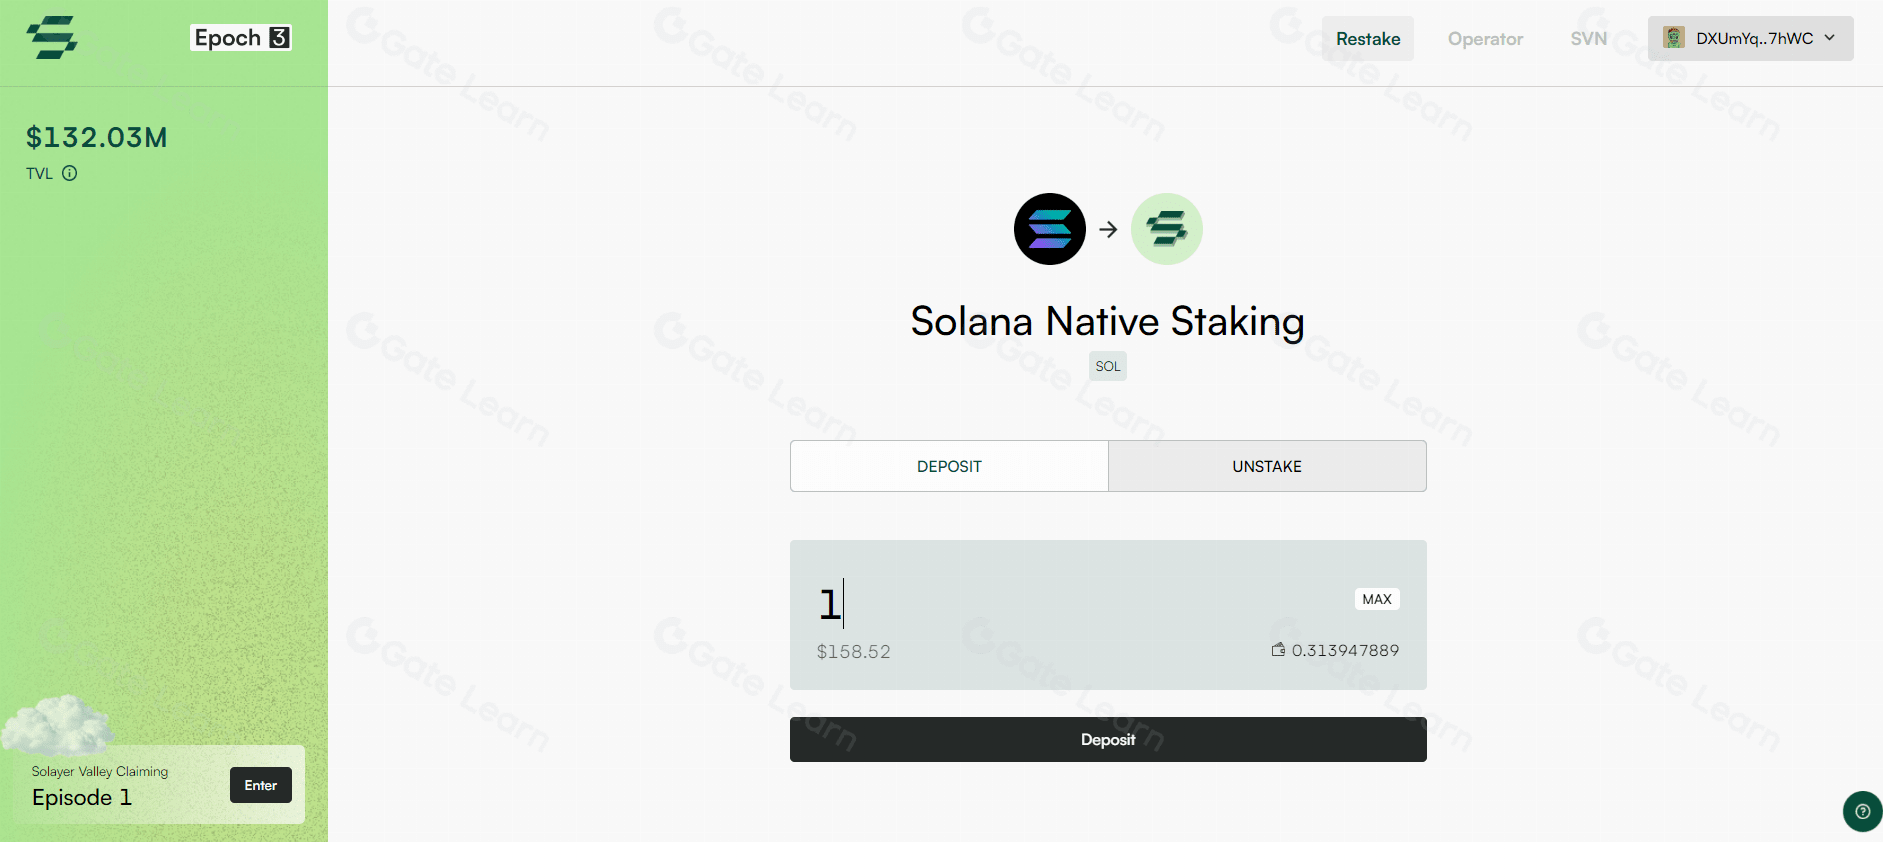
Task: Switch to the UNSTAKE tab
Action: tap(1267, 466)
